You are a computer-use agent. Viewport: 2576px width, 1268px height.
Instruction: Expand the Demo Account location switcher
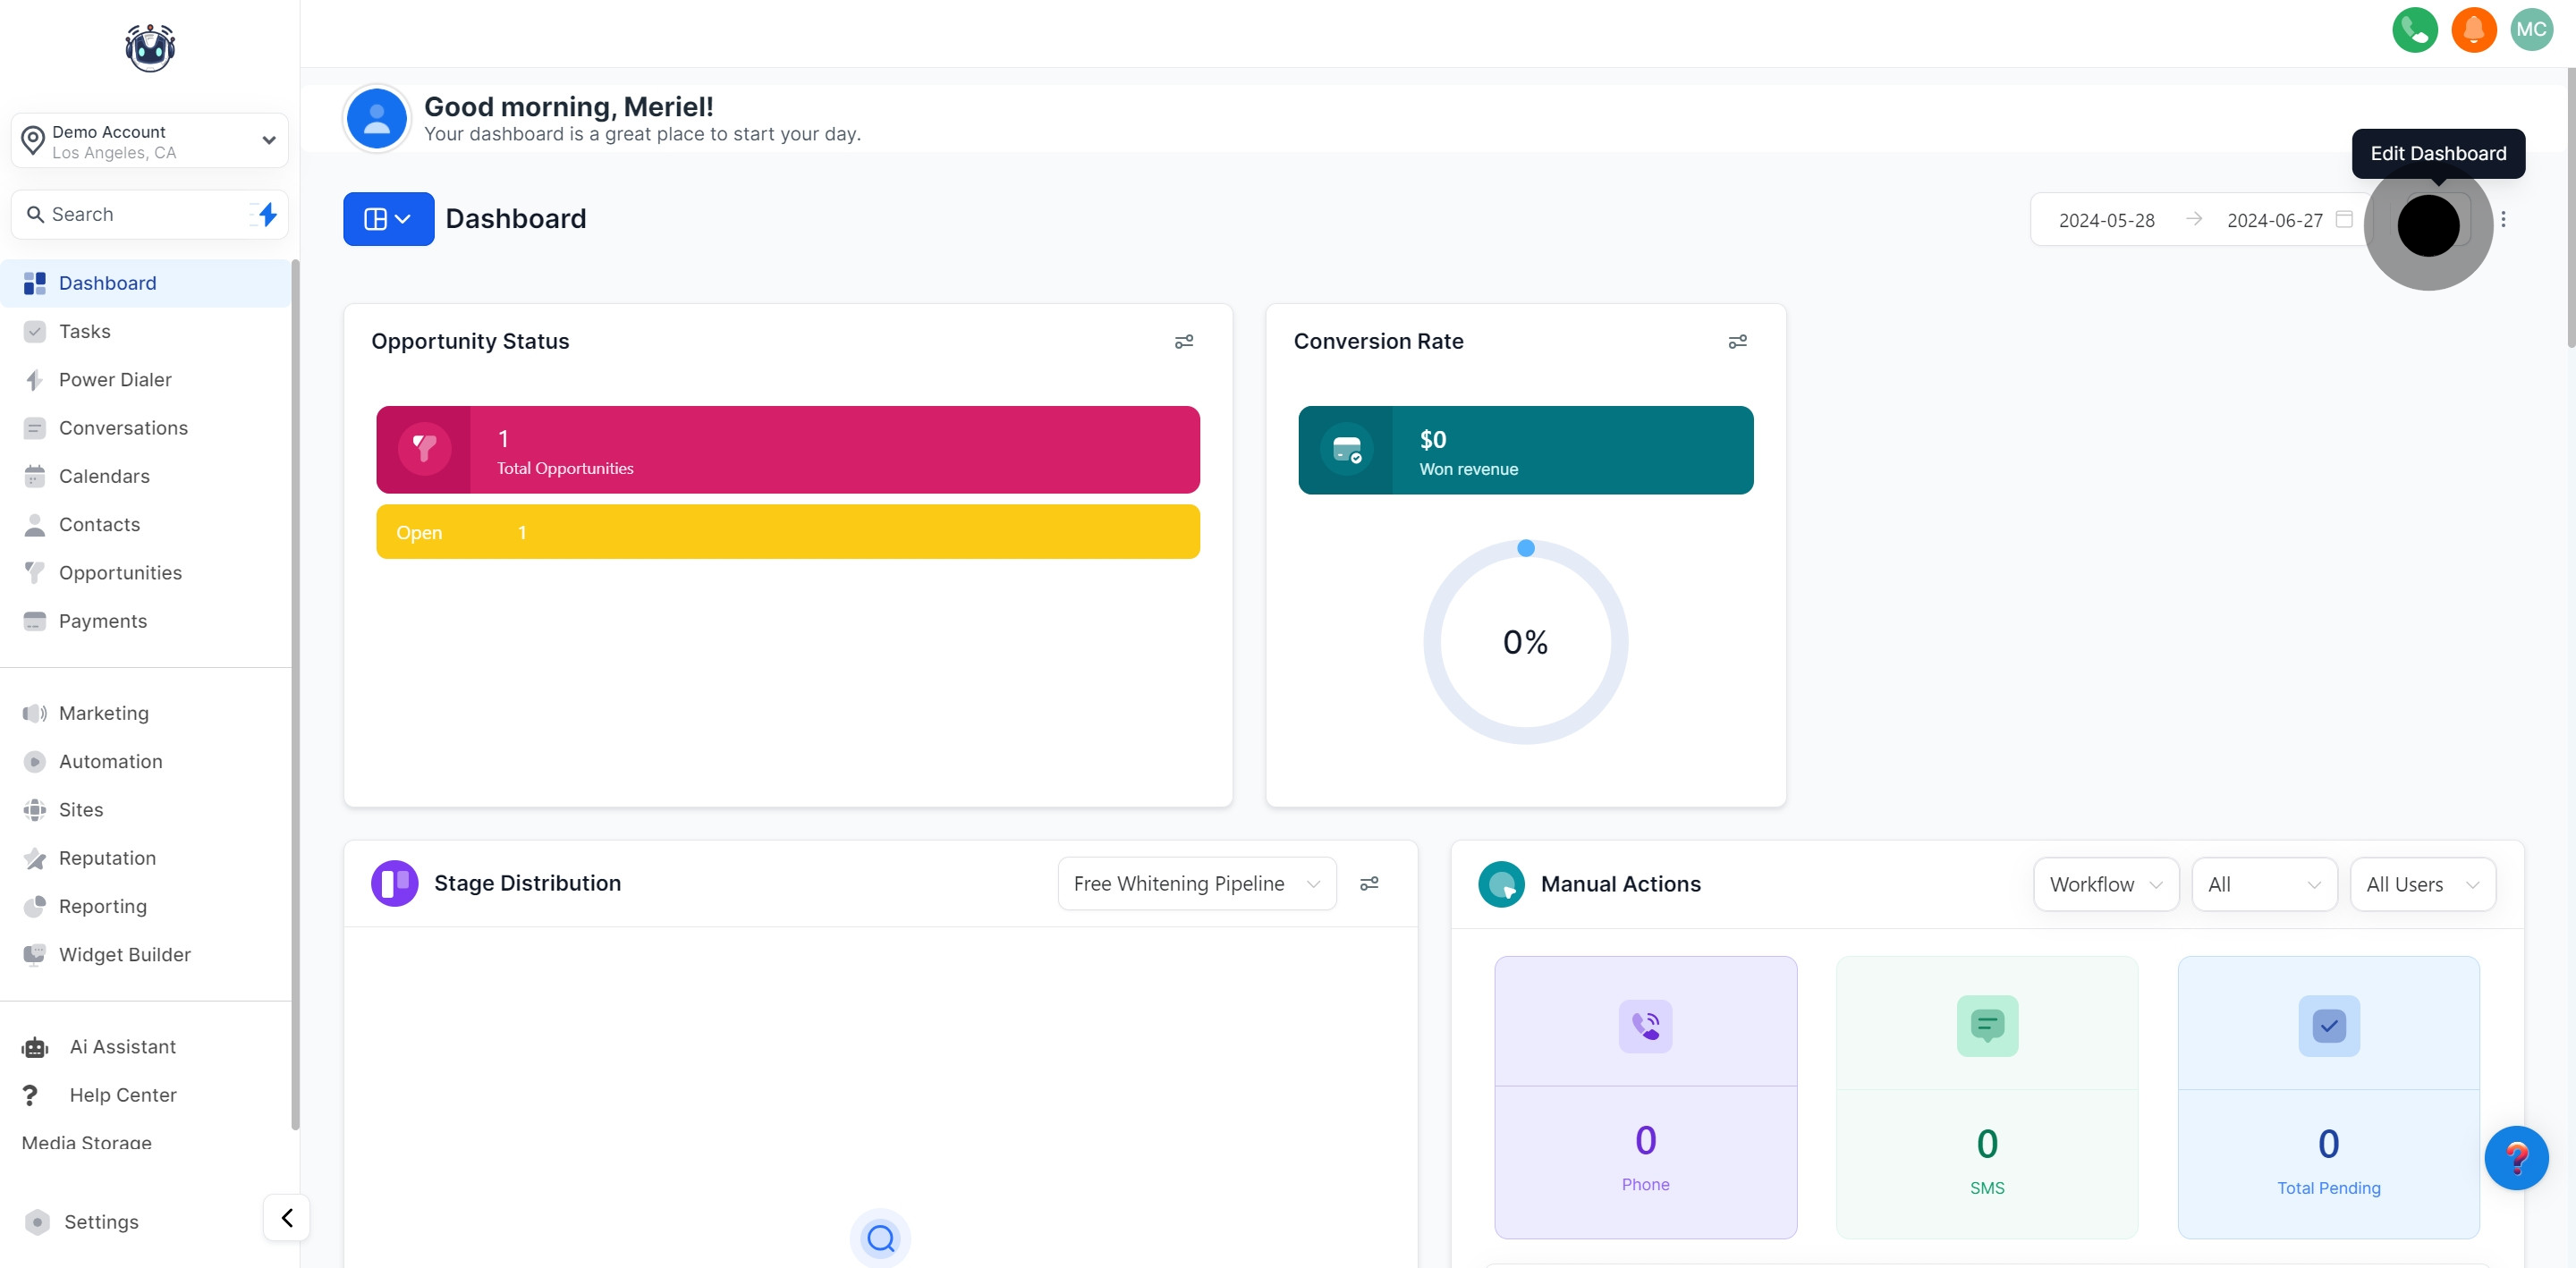(x=150, y=141)
